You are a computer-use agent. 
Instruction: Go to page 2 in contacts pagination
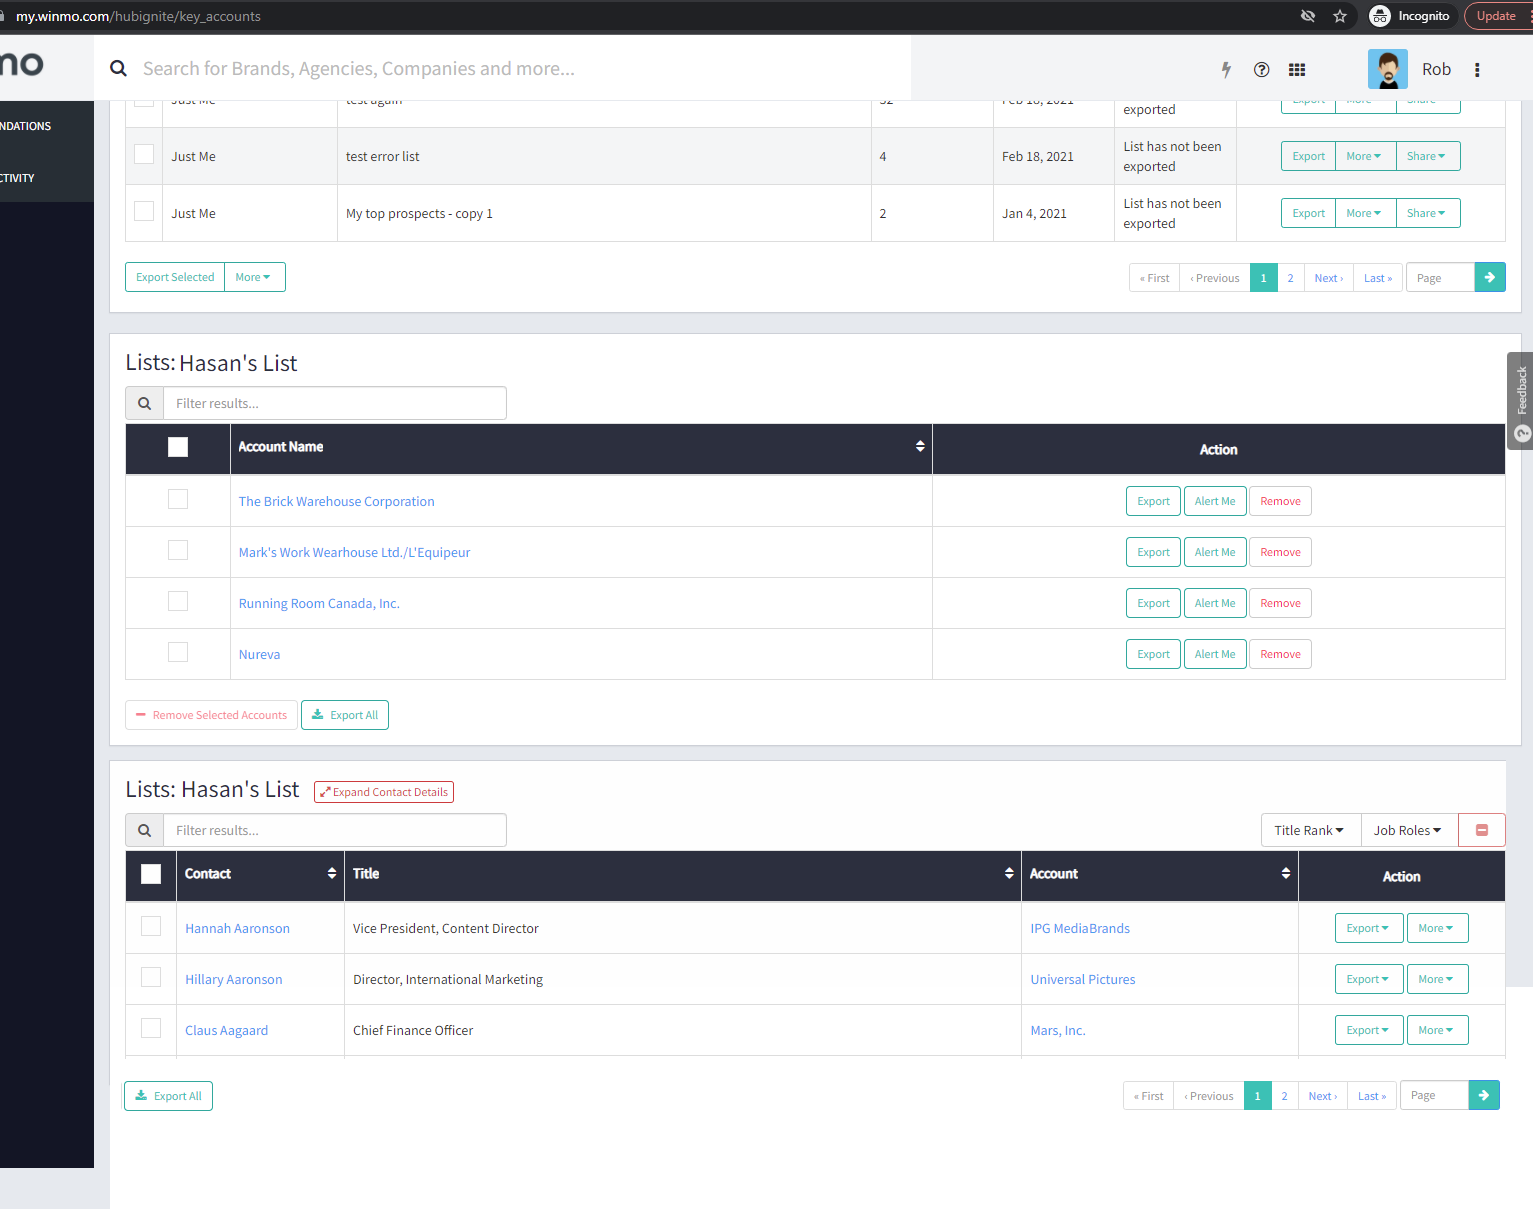[1284, 1096]
